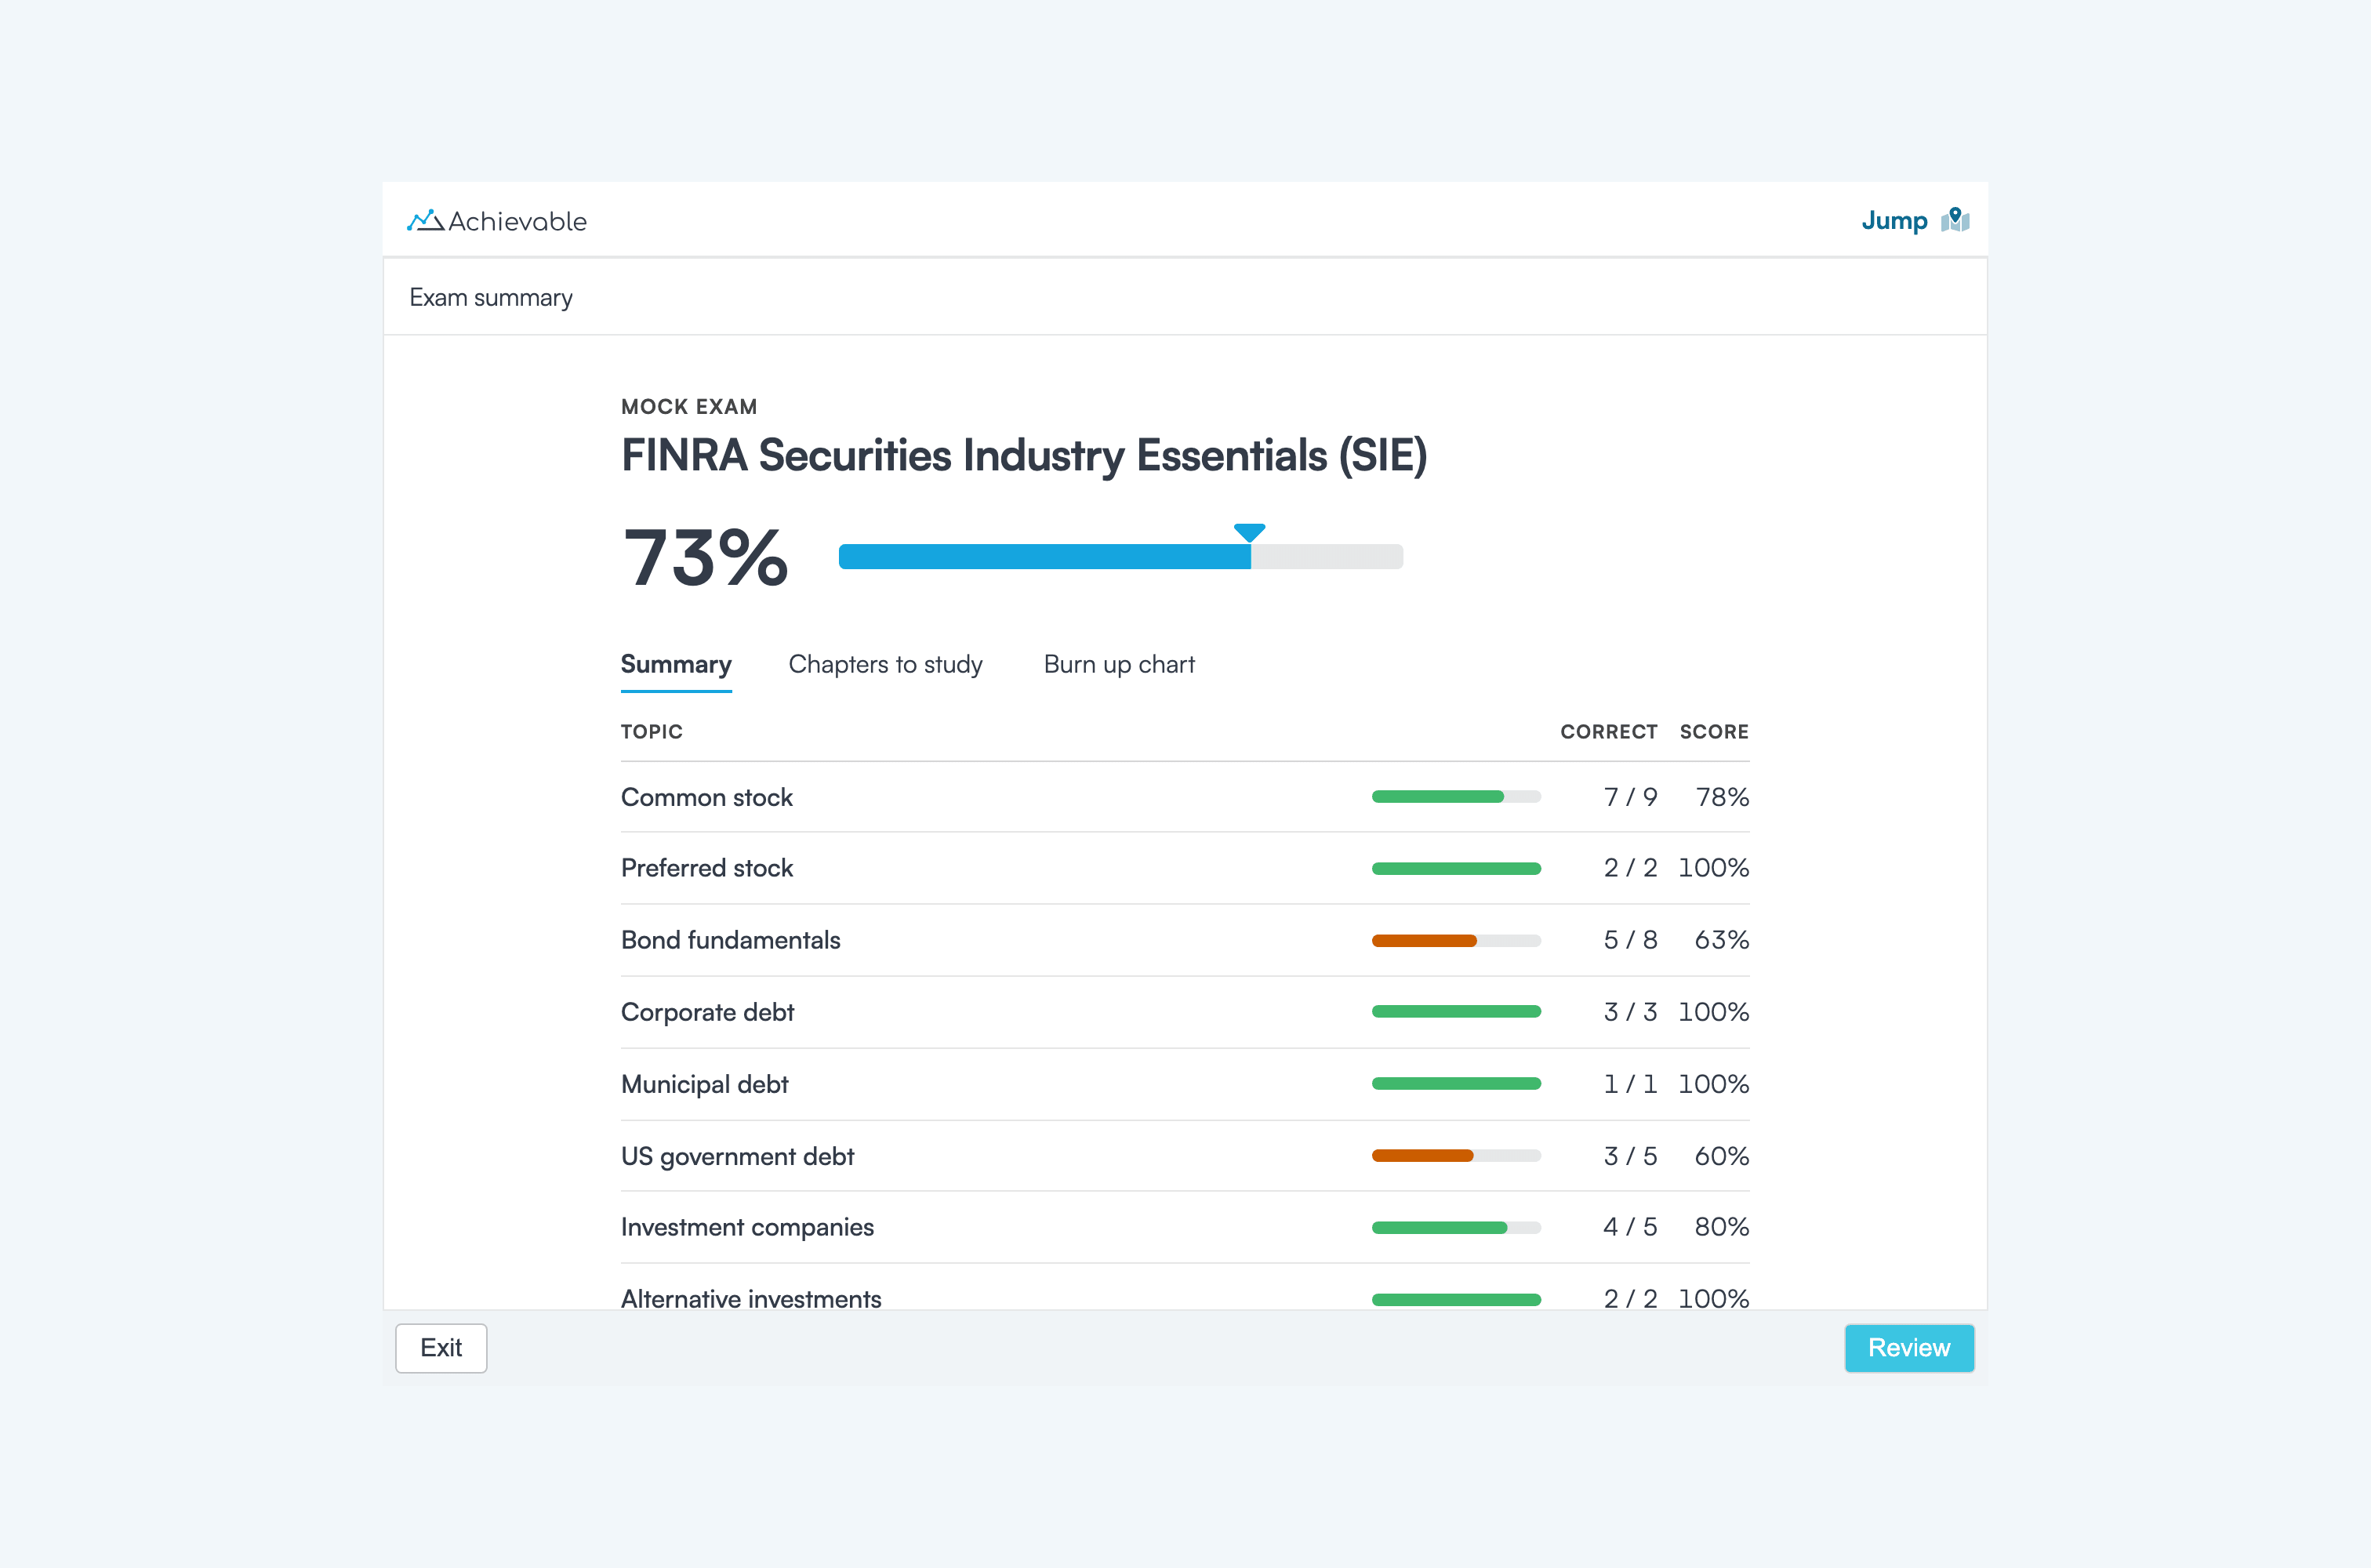The width and height of the screenshot is (2371, 1568).
Task: Click the Jump link
Action: point(1894,221)
